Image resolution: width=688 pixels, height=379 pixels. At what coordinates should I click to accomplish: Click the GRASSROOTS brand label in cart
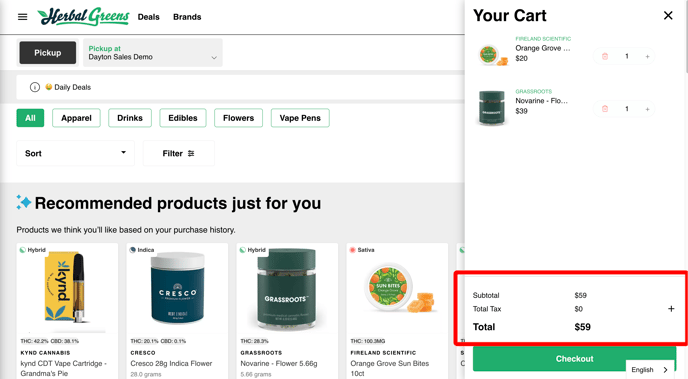pos(534,91)
